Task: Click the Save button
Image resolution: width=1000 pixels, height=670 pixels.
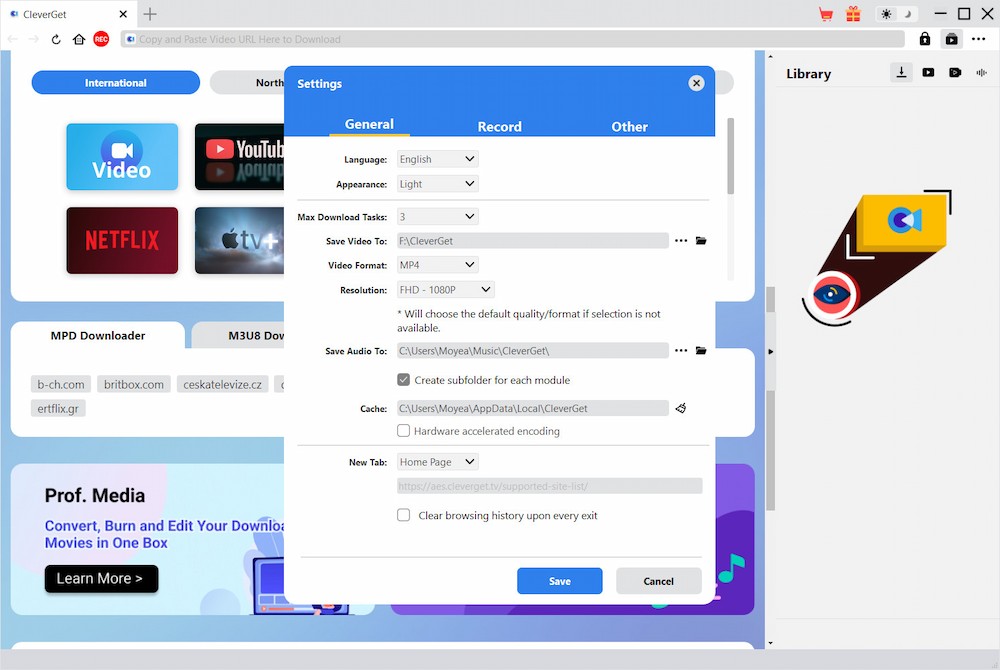Action: click(x=559, y=581)
